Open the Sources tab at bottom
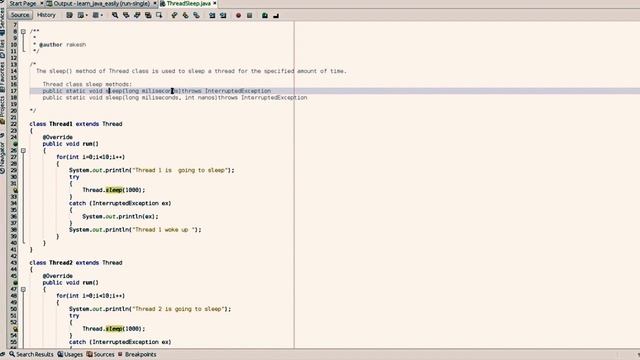The height and width of the screenshot is (360, 640). click(100, 354)
